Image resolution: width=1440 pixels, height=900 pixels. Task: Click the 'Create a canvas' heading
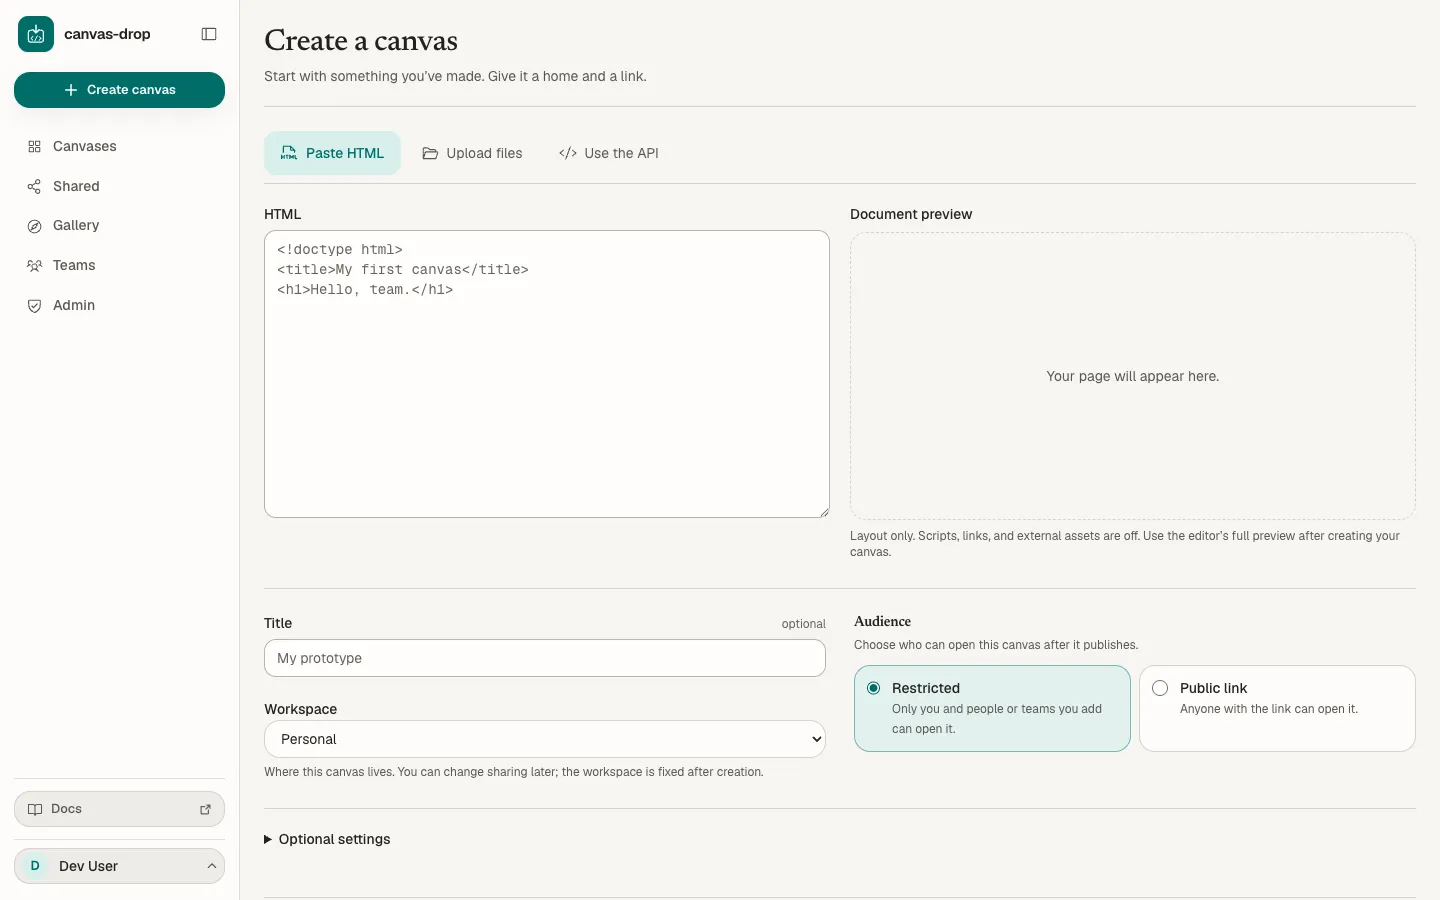pyautogui.click(x=361, y=41)
